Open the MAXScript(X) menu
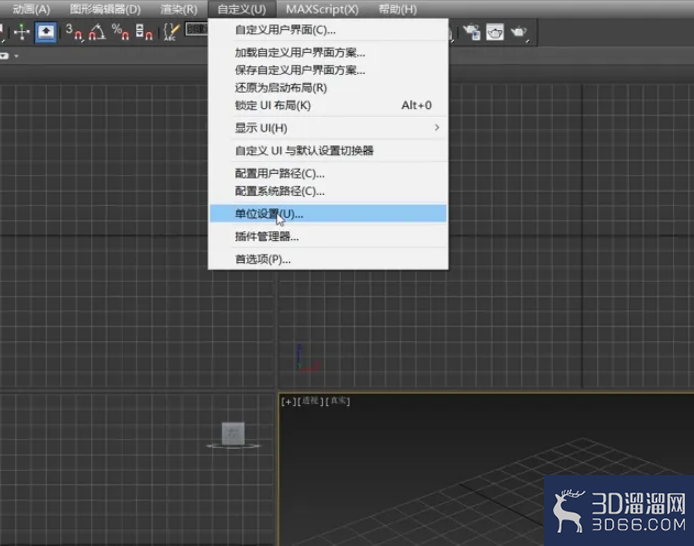 tap(322, 9)
